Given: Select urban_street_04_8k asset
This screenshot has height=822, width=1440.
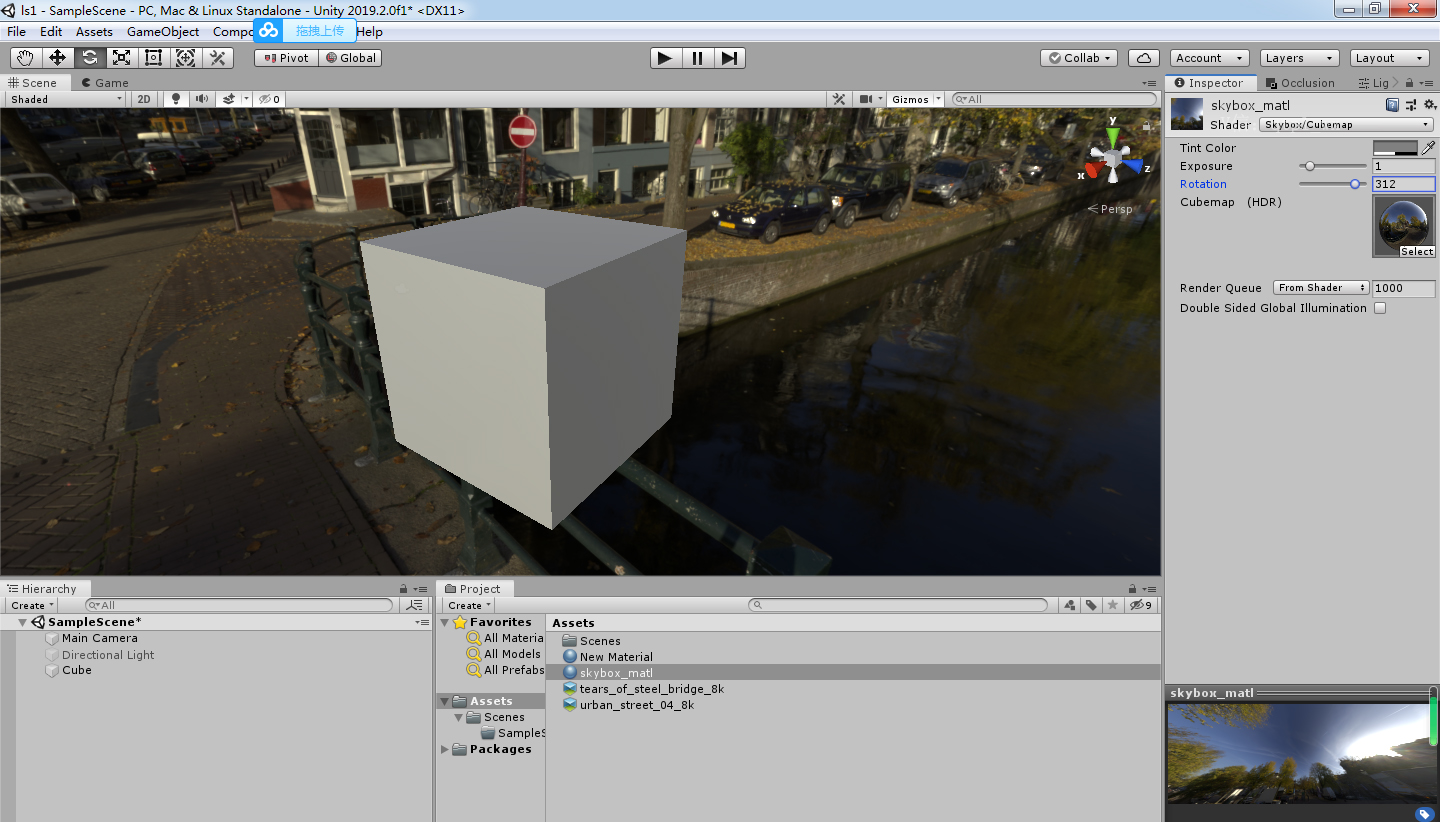Looking at the screenshot, I should click(636, 705).
